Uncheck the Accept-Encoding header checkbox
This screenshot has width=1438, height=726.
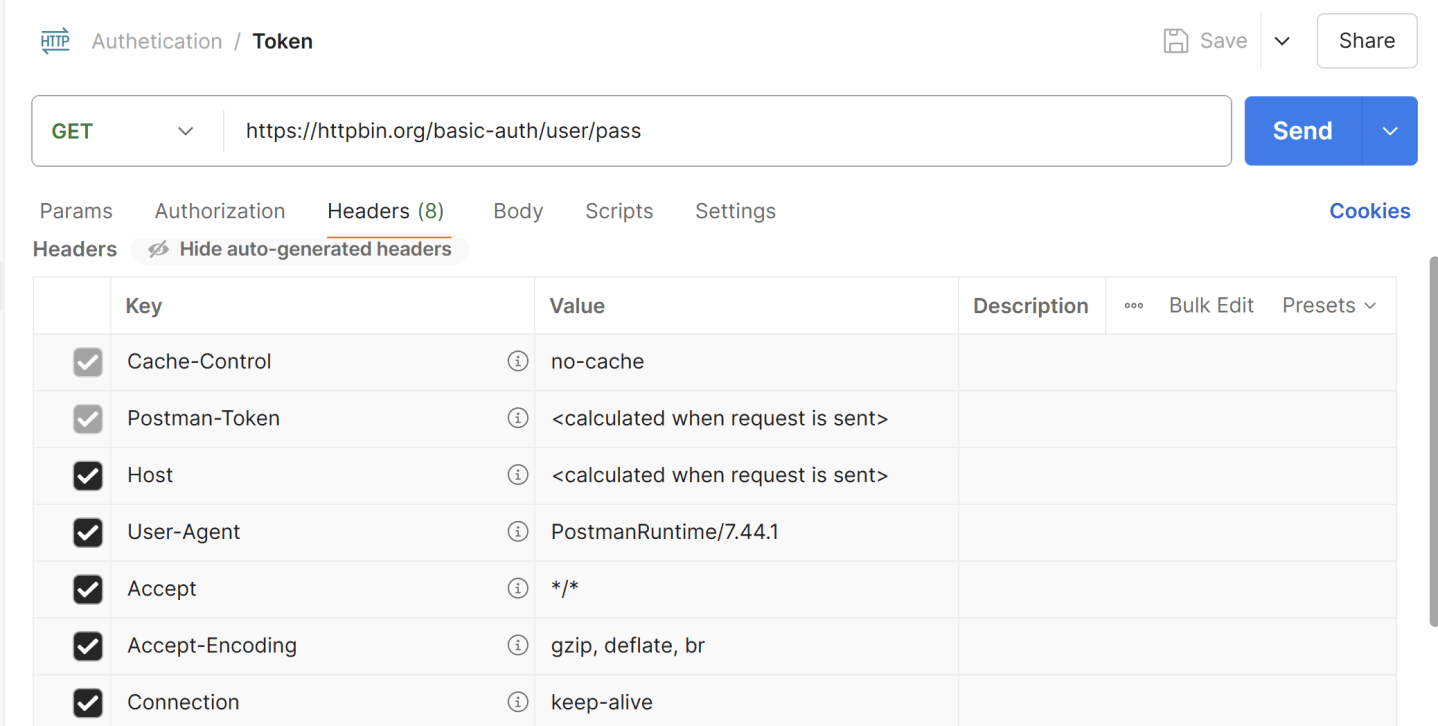click(88, 646)
